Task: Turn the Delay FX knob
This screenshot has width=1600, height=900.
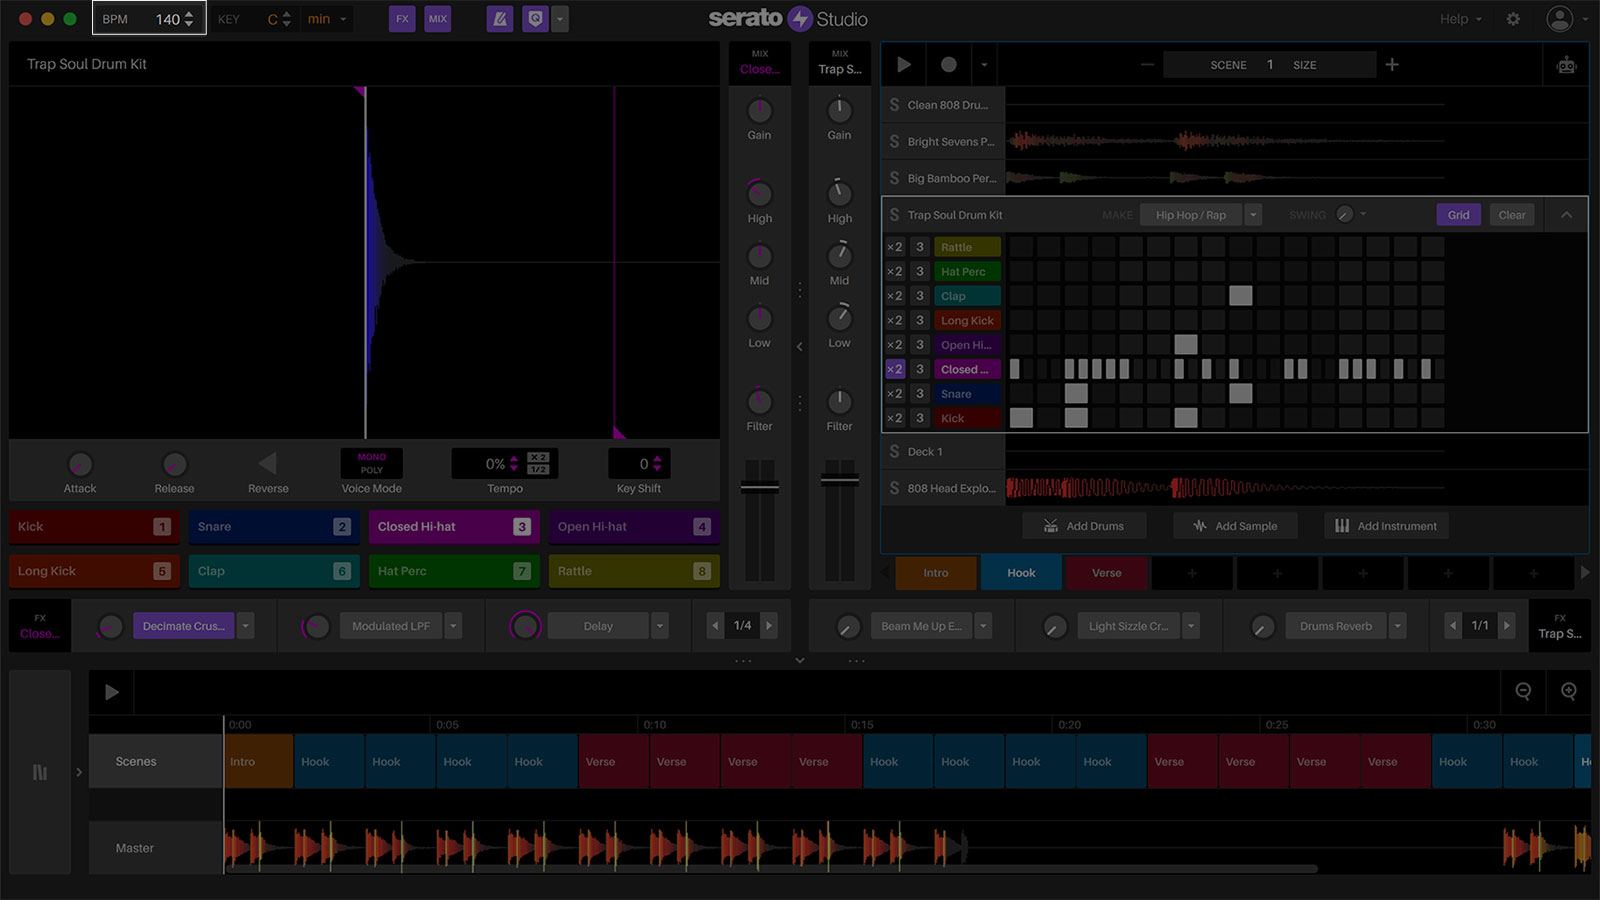Action: pyautogui.click(x=525, y=626)
